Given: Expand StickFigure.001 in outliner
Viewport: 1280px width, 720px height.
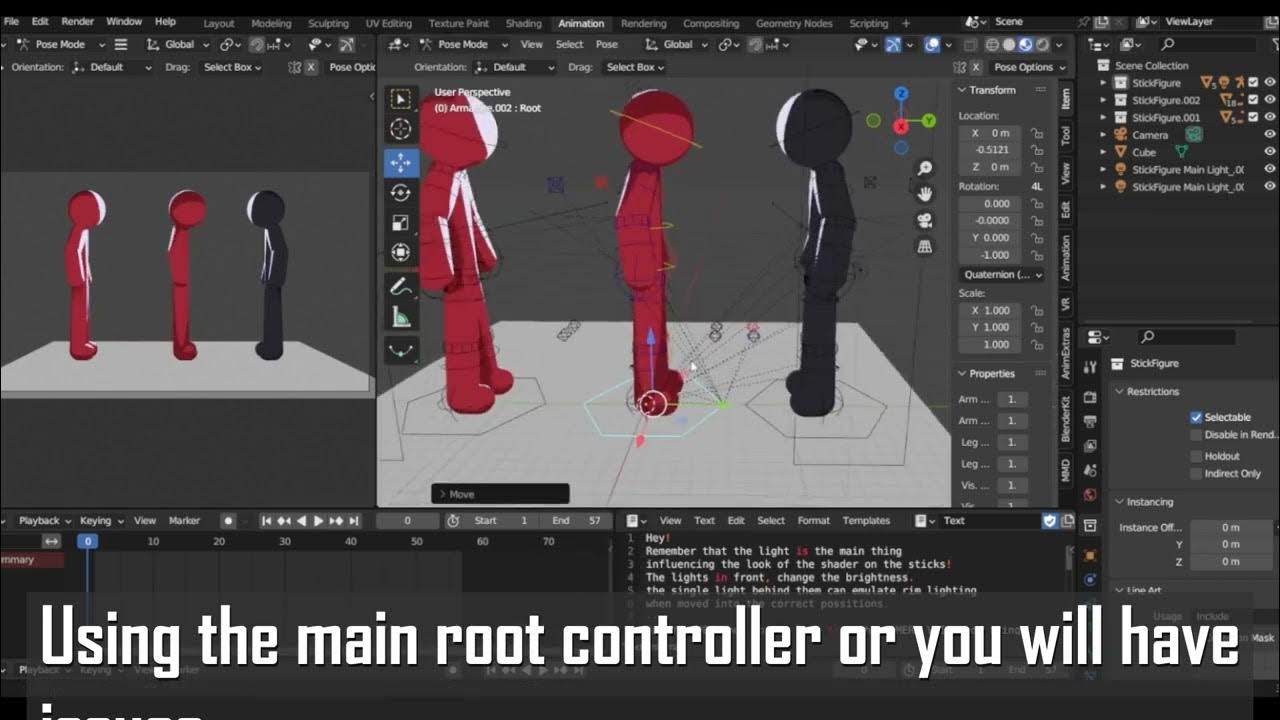Looking at the screenshot, I should (1104, 118).
